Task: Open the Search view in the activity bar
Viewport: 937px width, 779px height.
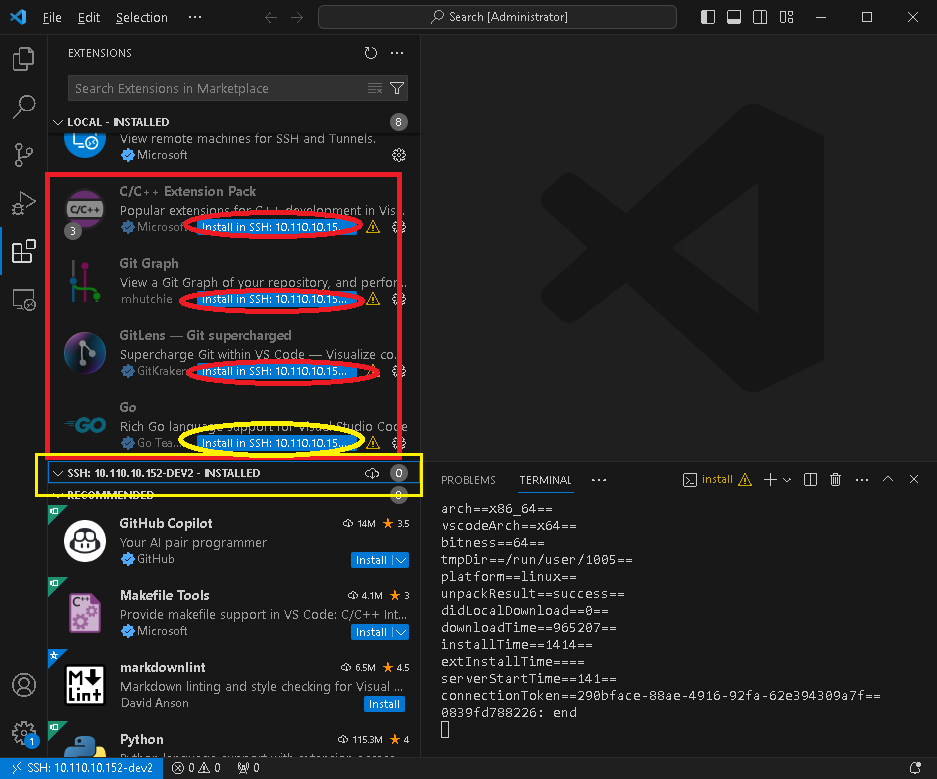Action: point(24,107)
